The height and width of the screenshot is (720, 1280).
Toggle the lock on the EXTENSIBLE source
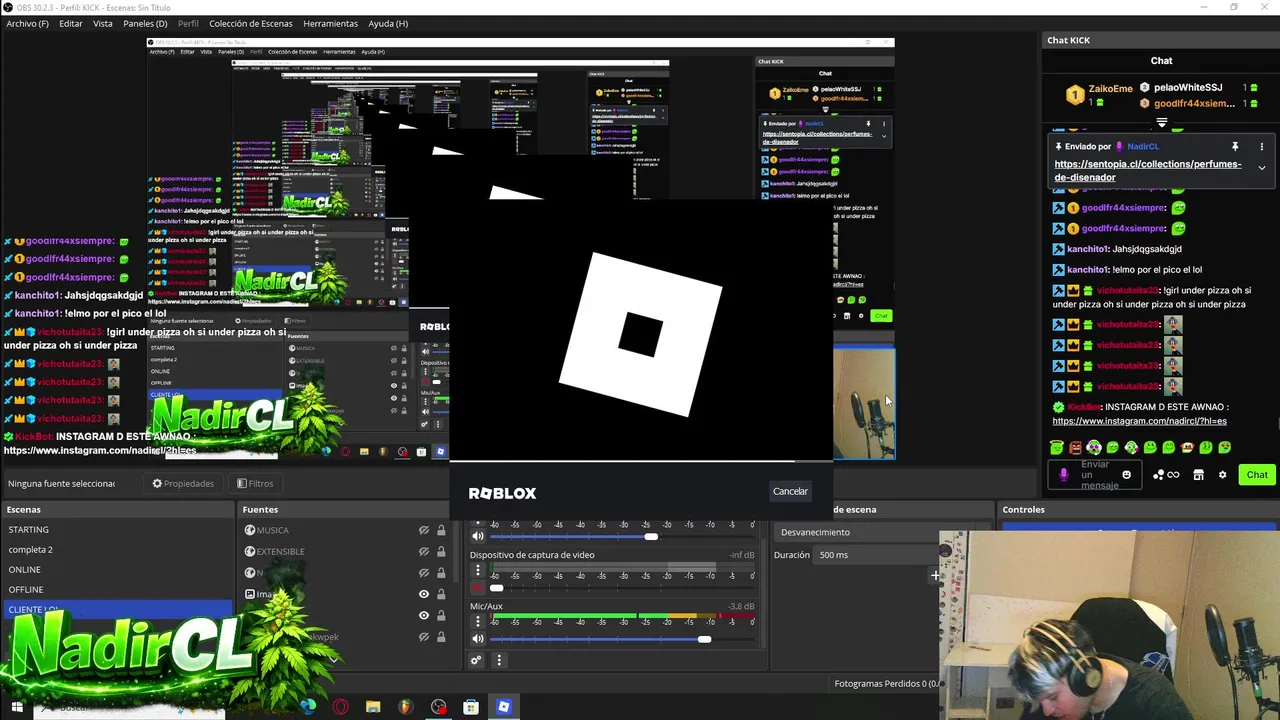[x=441, y=551]
